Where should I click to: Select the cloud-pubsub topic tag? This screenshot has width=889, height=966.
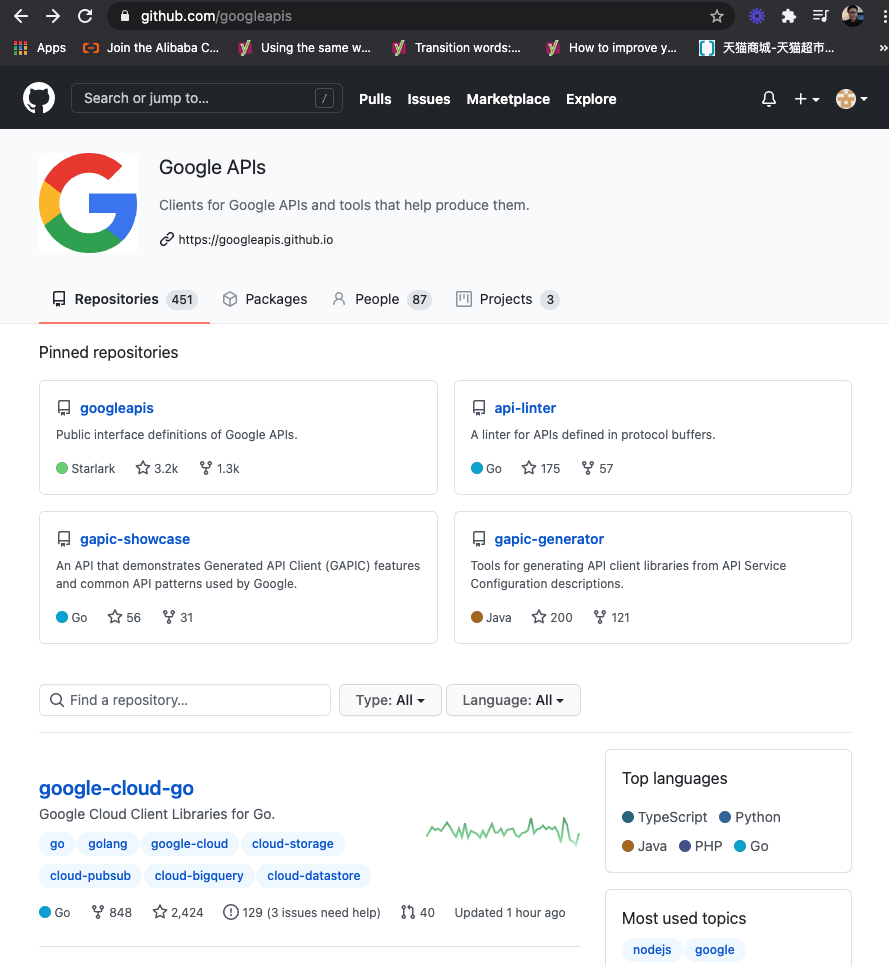coord(91,876)
